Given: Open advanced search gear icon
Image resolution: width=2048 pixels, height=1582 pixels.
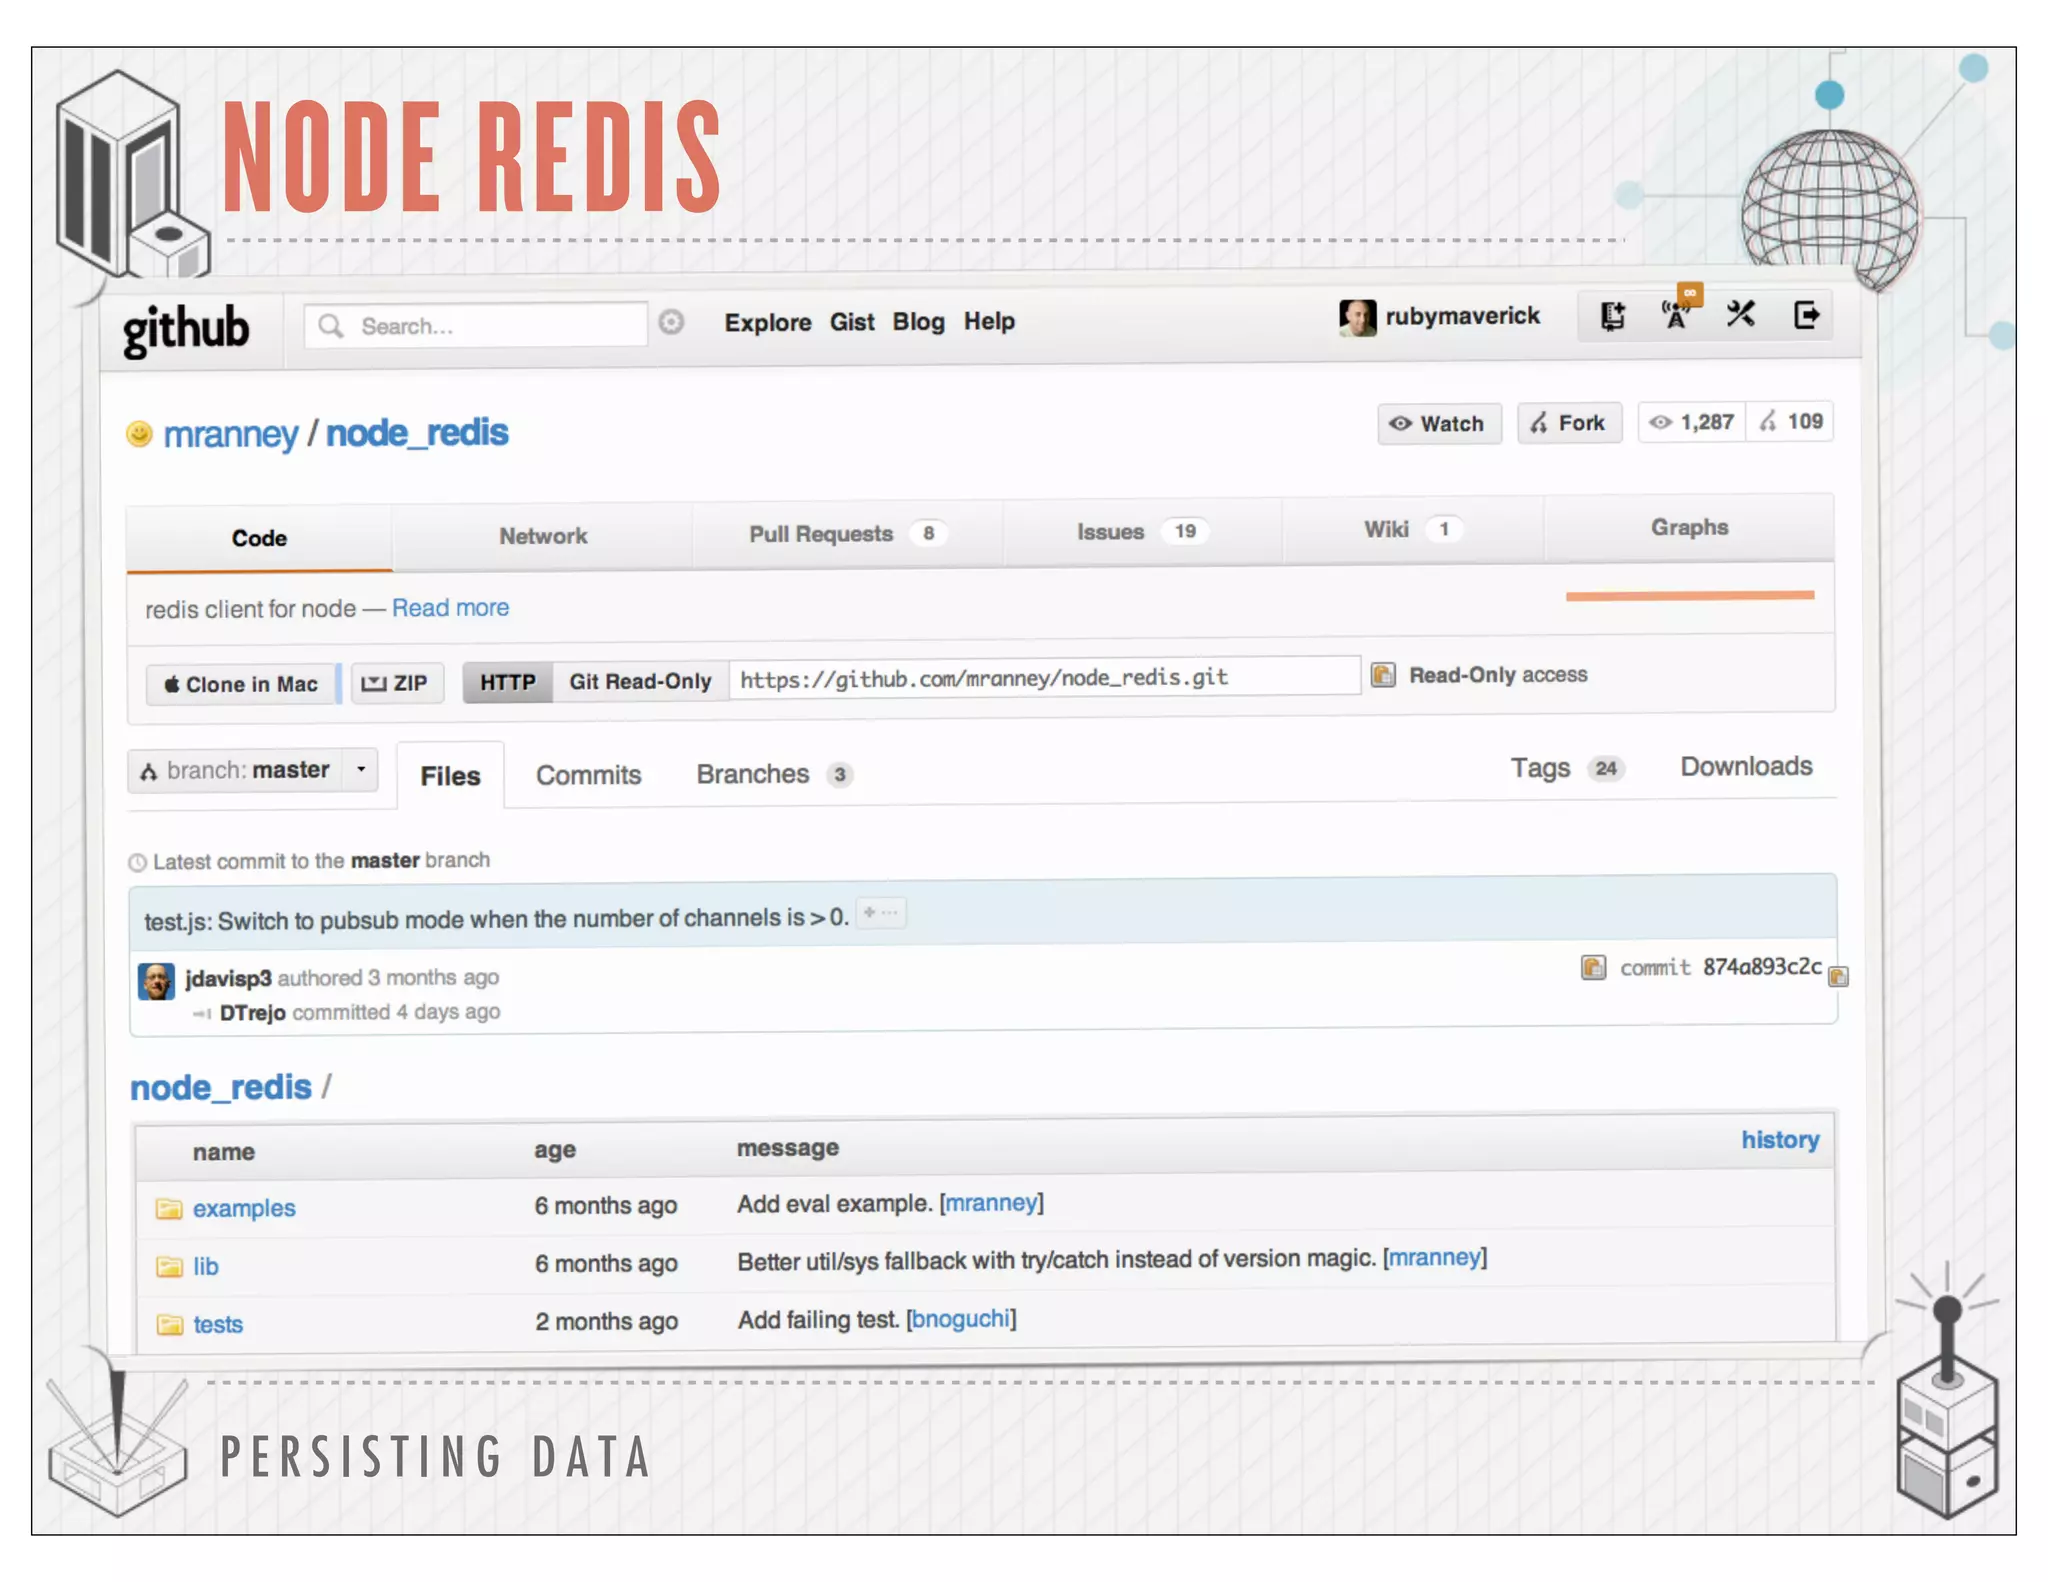Looking at the screenshot, I should [x=671, y=322].
